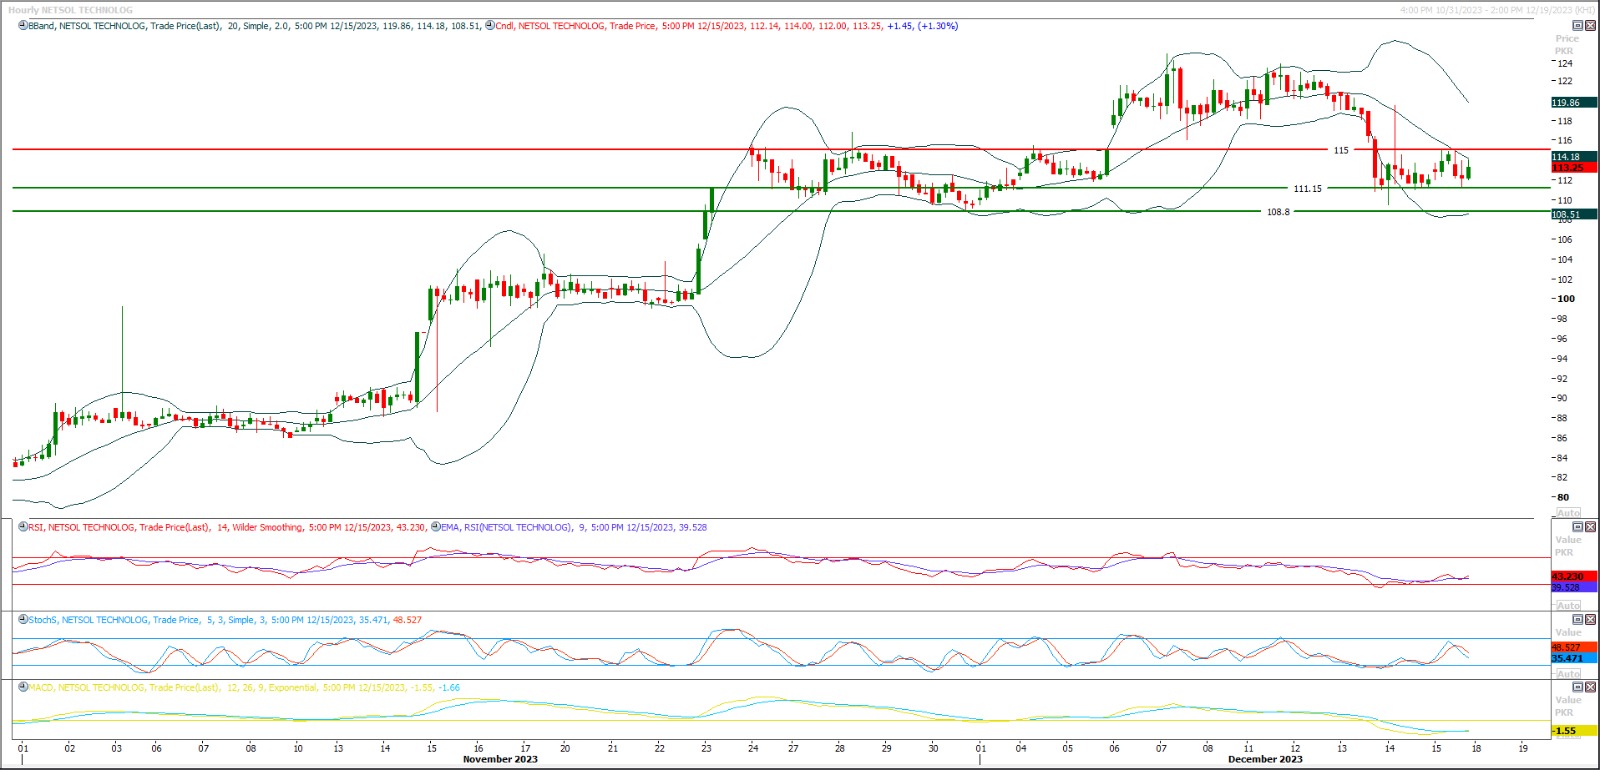Screen dimensions: 1600x770
Task: Toggle Auto scale on the RSI axis
Action: 1568,605
